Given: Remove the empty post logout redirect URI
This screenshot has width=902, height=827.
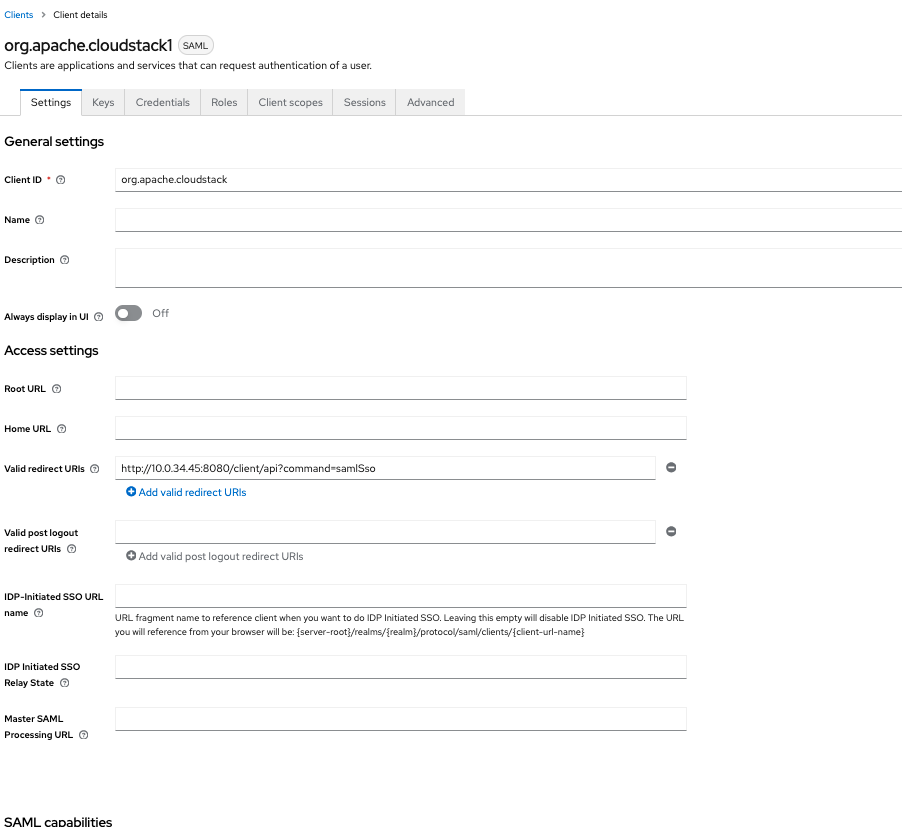Looking at the screenshot, I should (x=671, y=532).
